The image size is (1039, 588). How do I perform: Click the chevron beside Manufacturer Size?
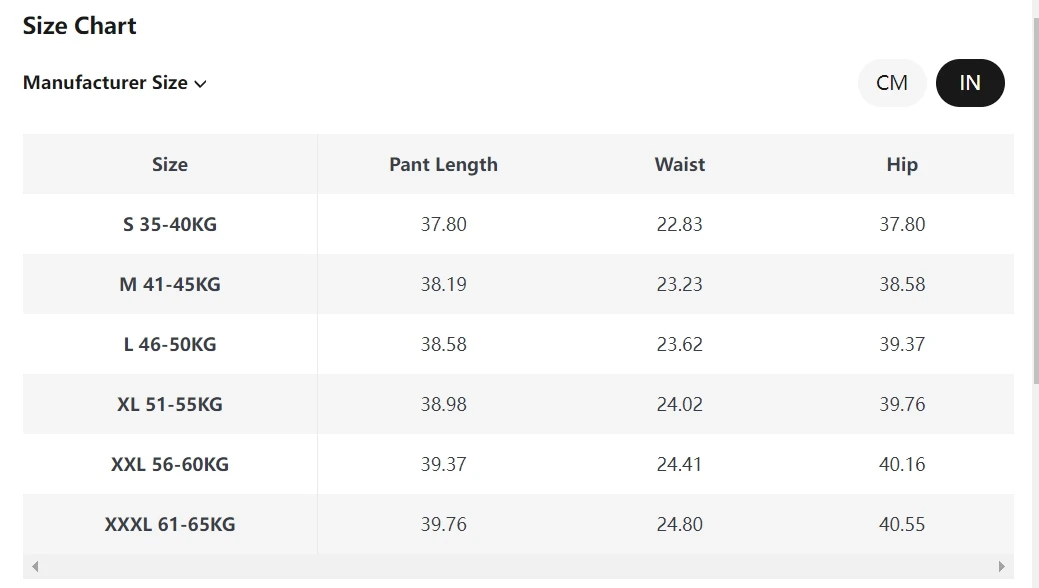click(200, 84)
